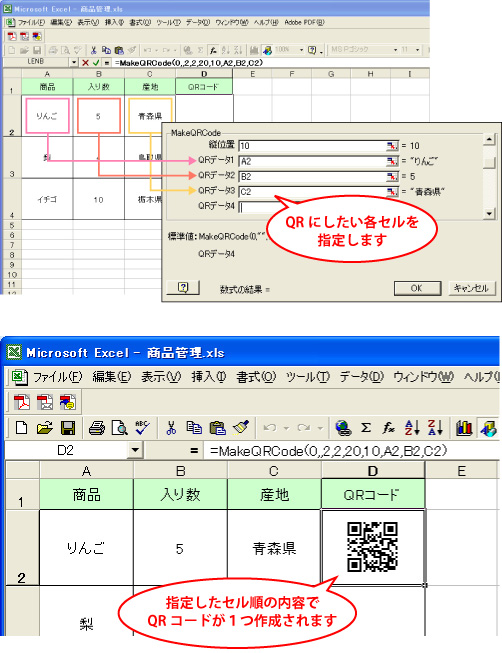Select りんご cell in lower Excel window

(86, 547)
